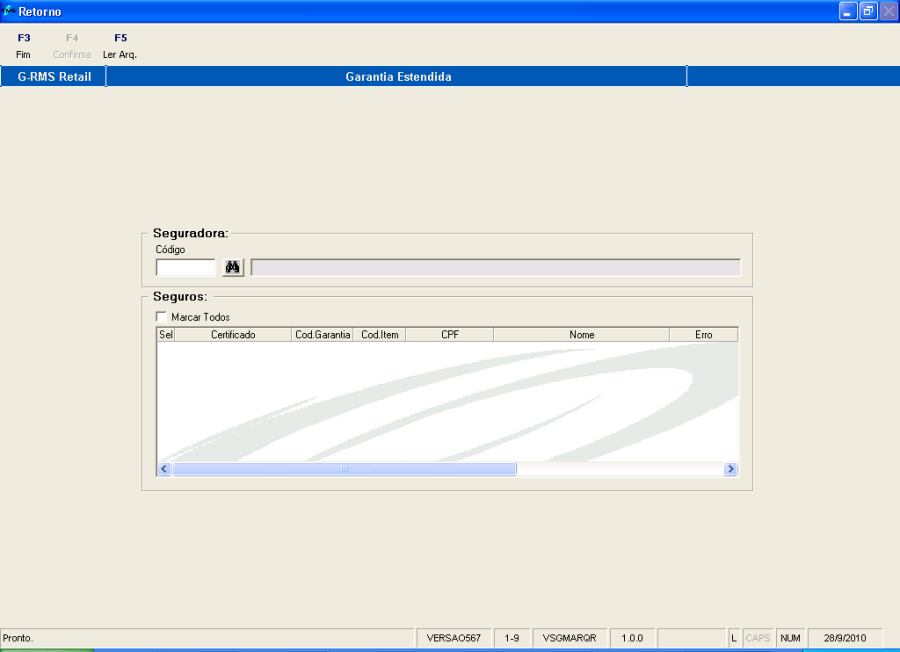Click the Garantia Estendida title bar
The image size is (900, 652).
[x=397, y=76]
